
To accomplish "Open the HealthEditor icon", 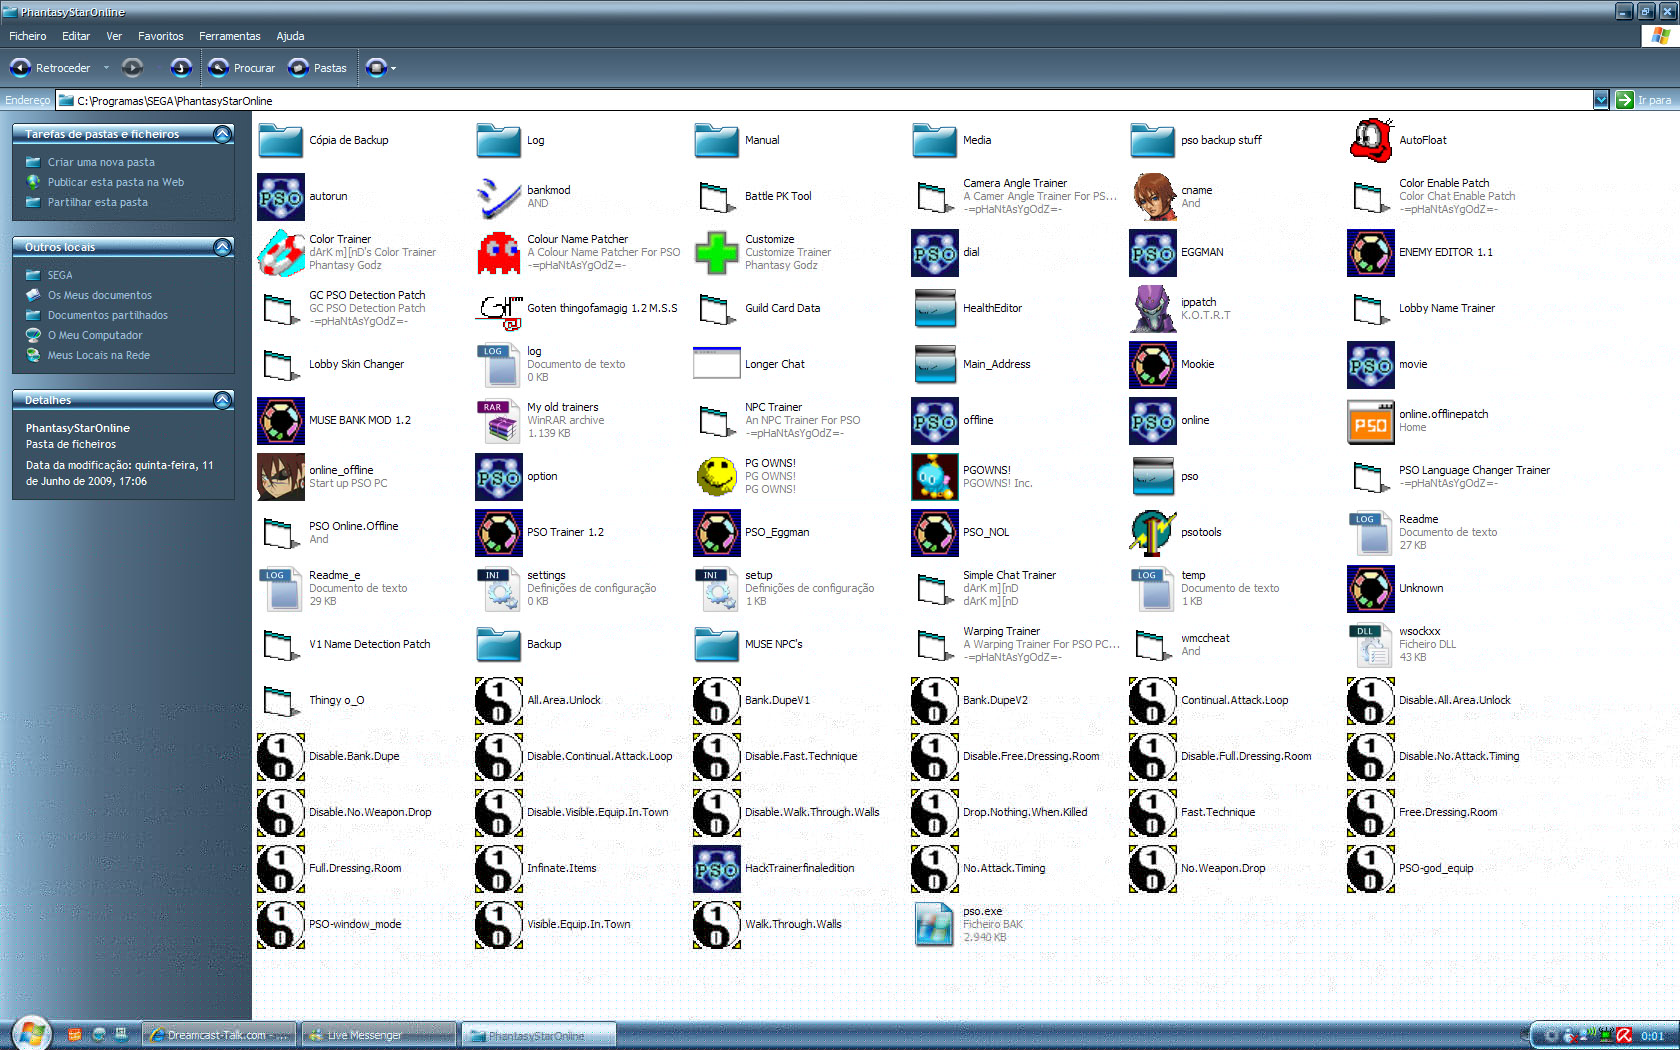I will (934, 308).
